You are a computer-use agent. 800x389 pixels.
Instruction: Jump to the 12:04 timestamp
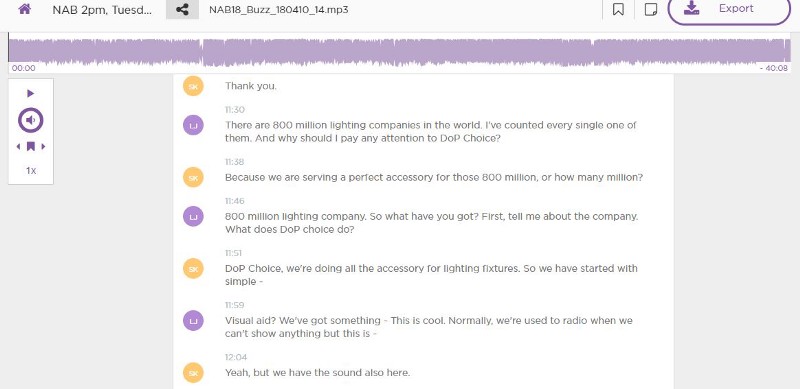(x=236, y=357)
